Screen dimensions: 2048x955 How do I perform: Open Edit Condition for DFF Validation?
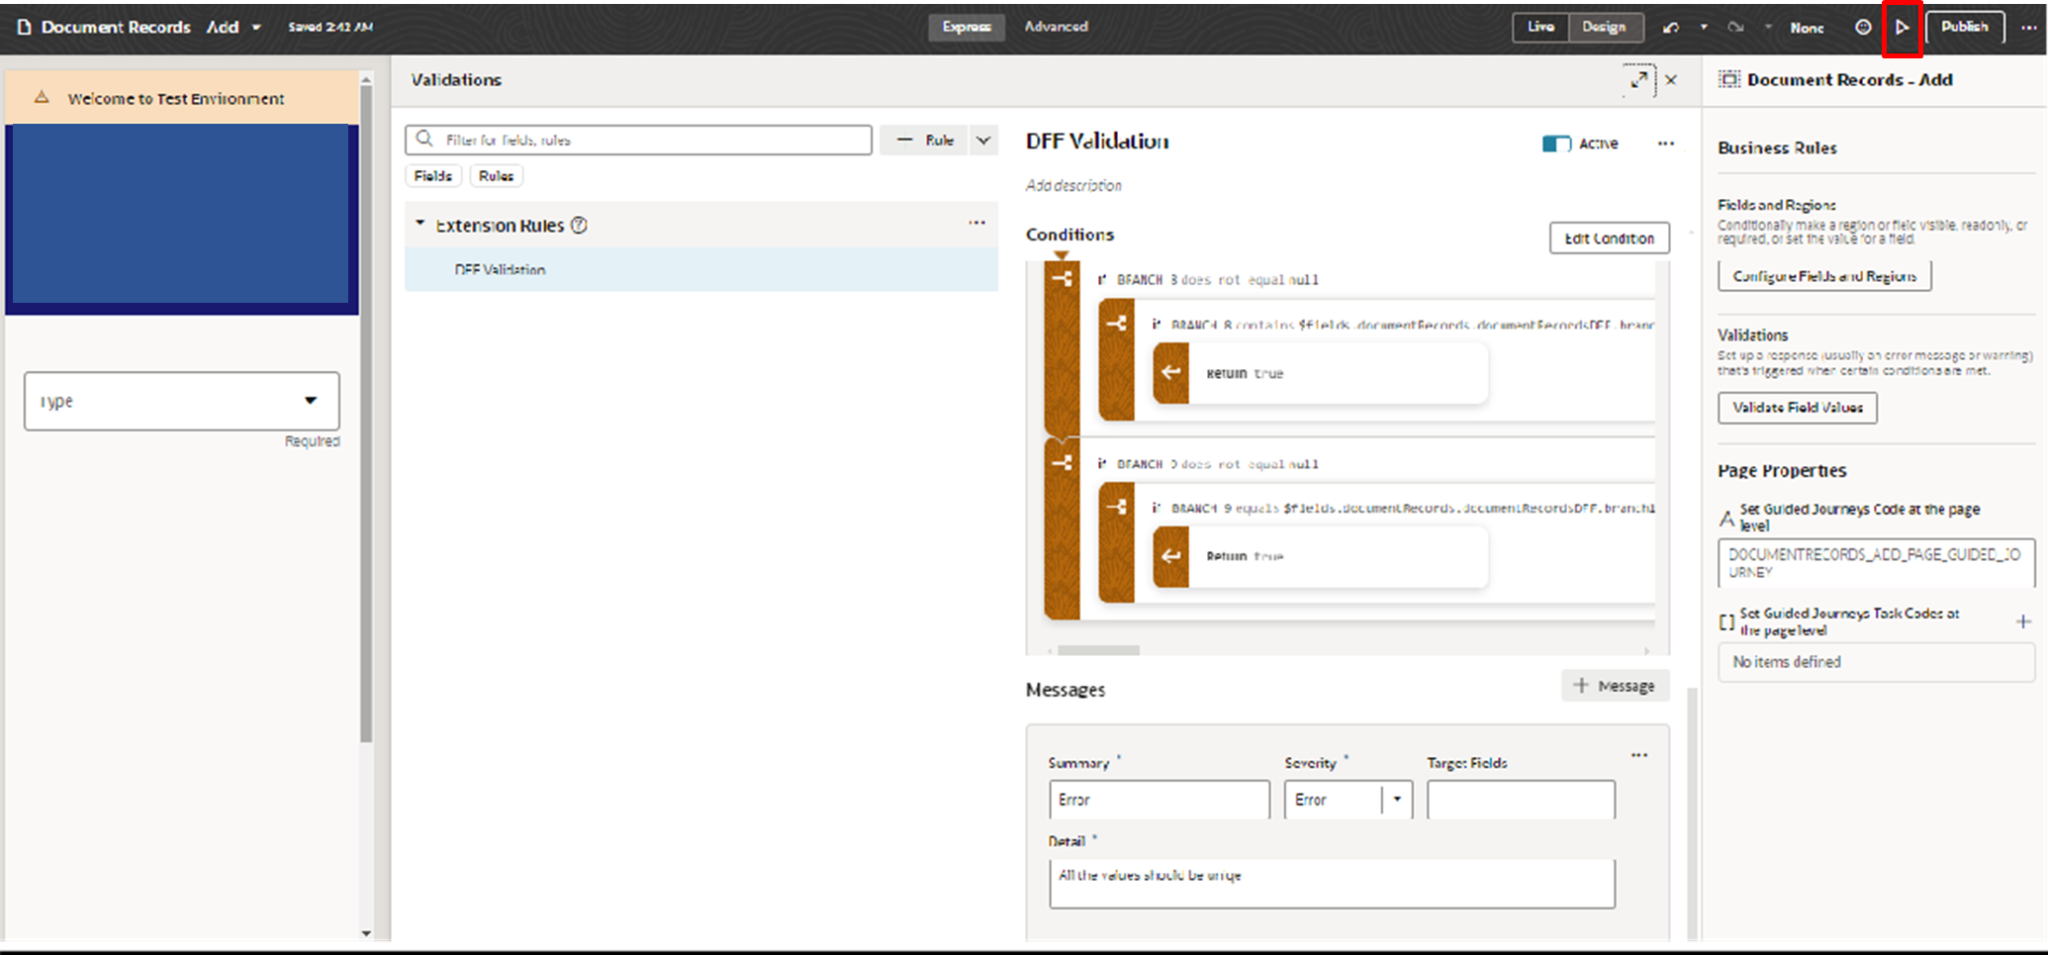pyautogui.click(x=1609, y=238)
